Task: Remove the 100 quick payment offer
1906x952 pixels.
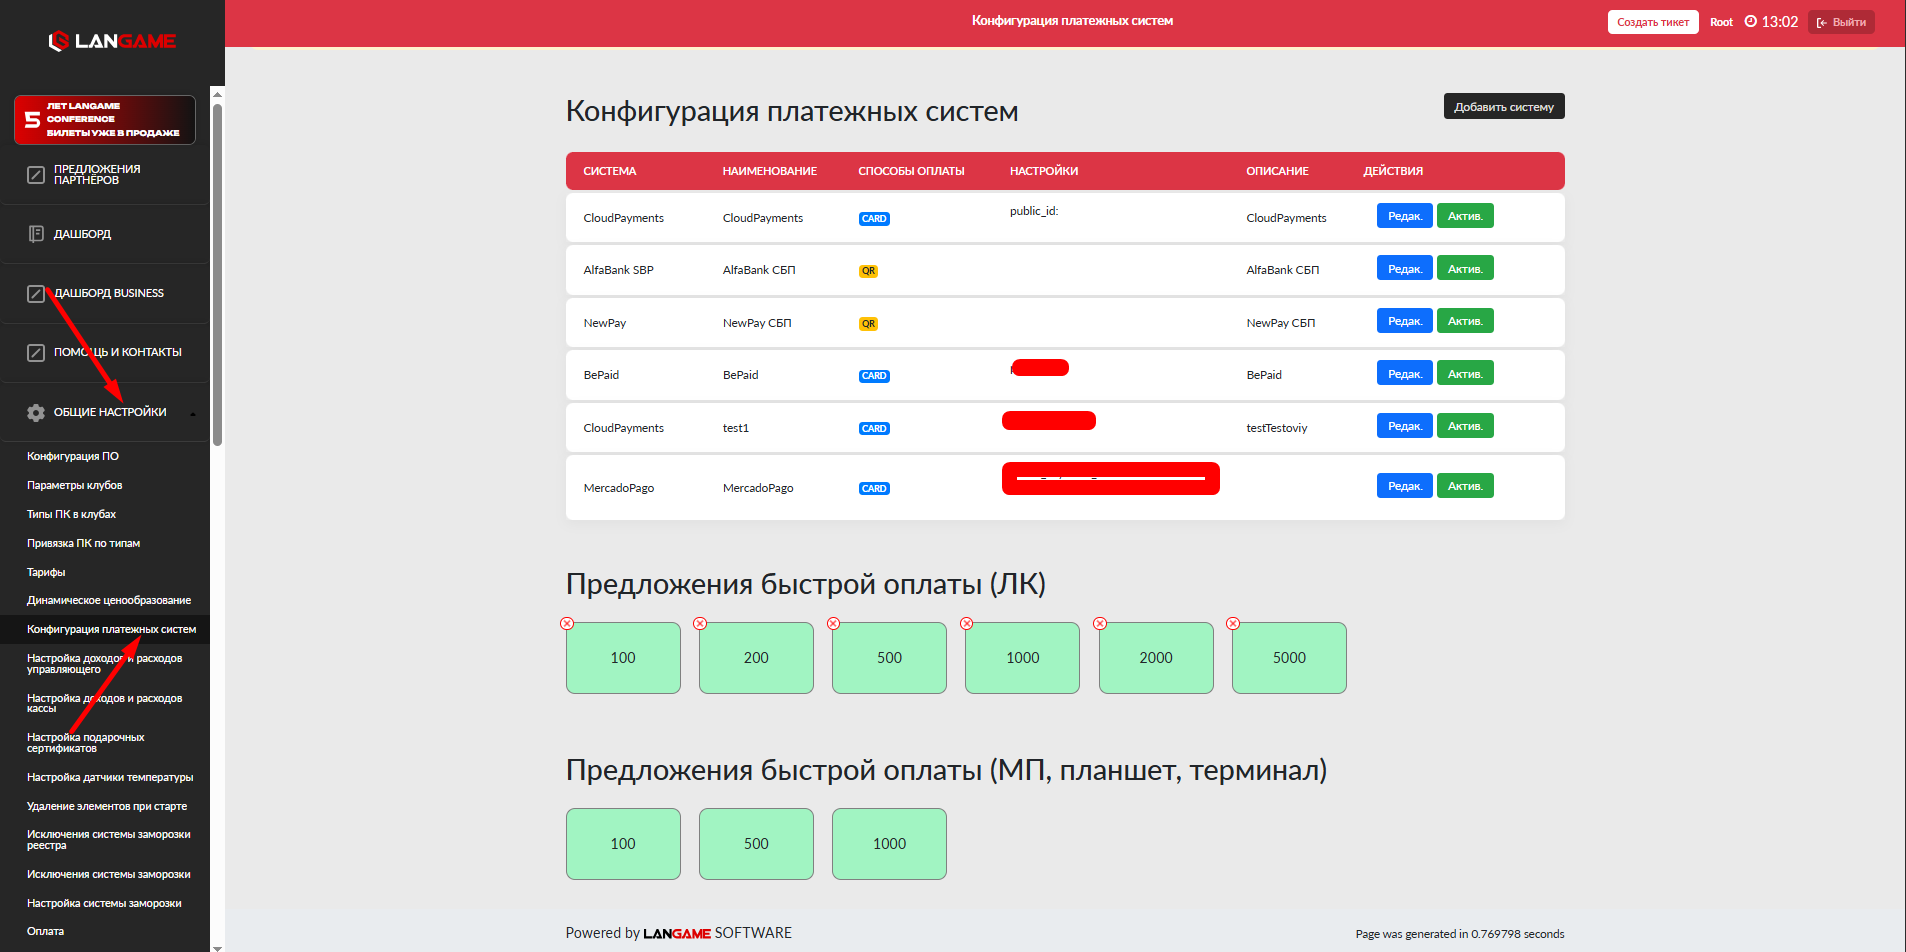Action: click(567, 623)
